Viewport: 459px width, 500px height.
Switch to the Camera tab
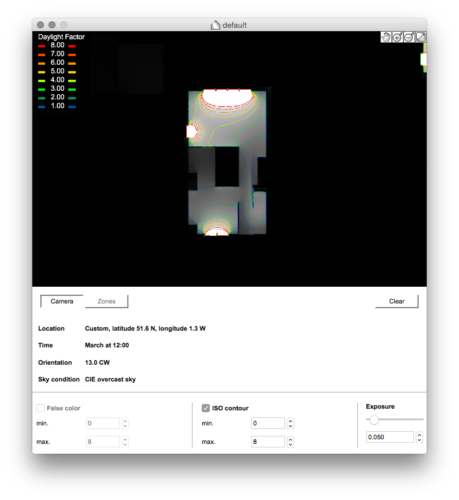tap(62, 301)
